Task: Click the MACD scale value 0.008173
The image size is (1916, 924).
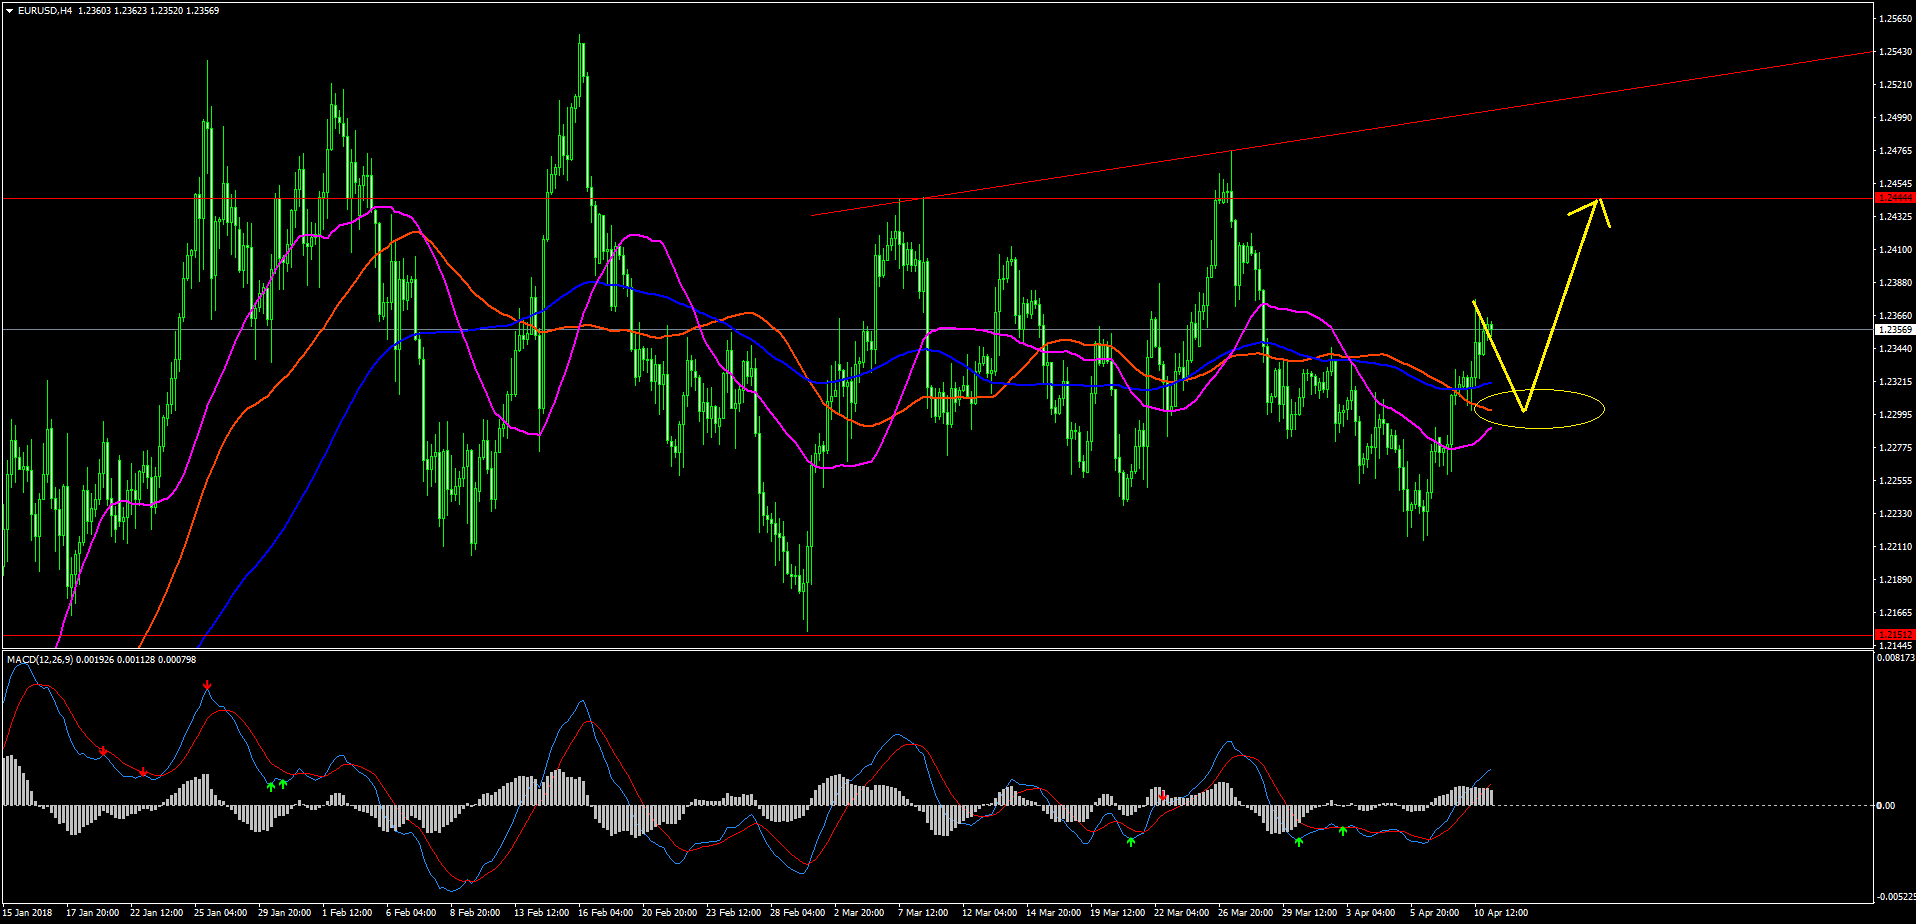Action: pos(1895,658)
